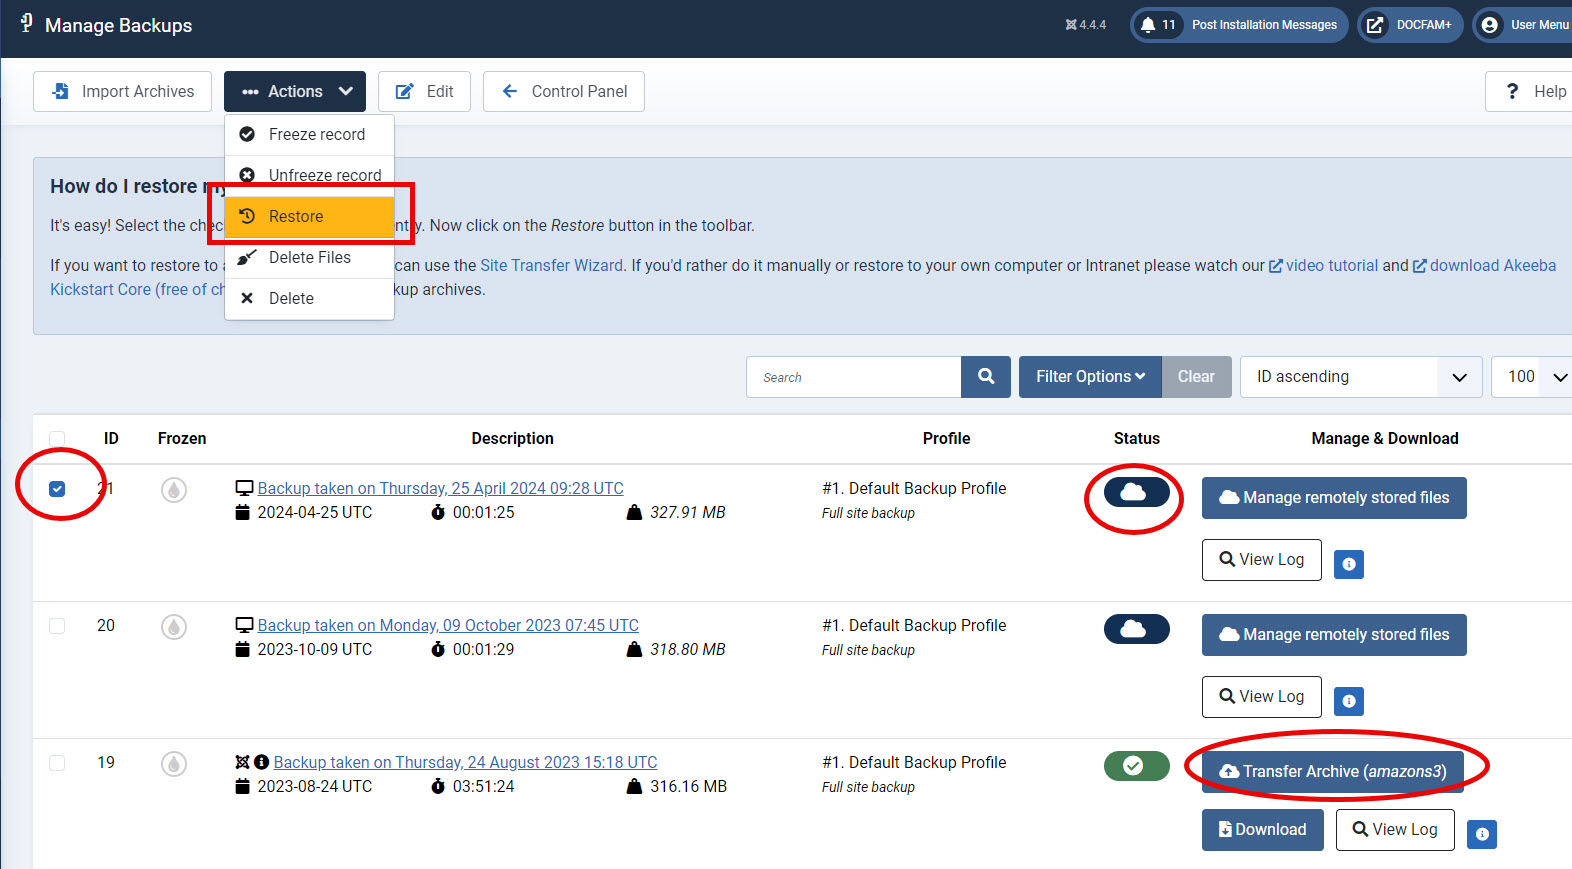Click Transfer Archive (amazons3) button
This screenshot has width=1572, height=869.
tap(1332, 772)
